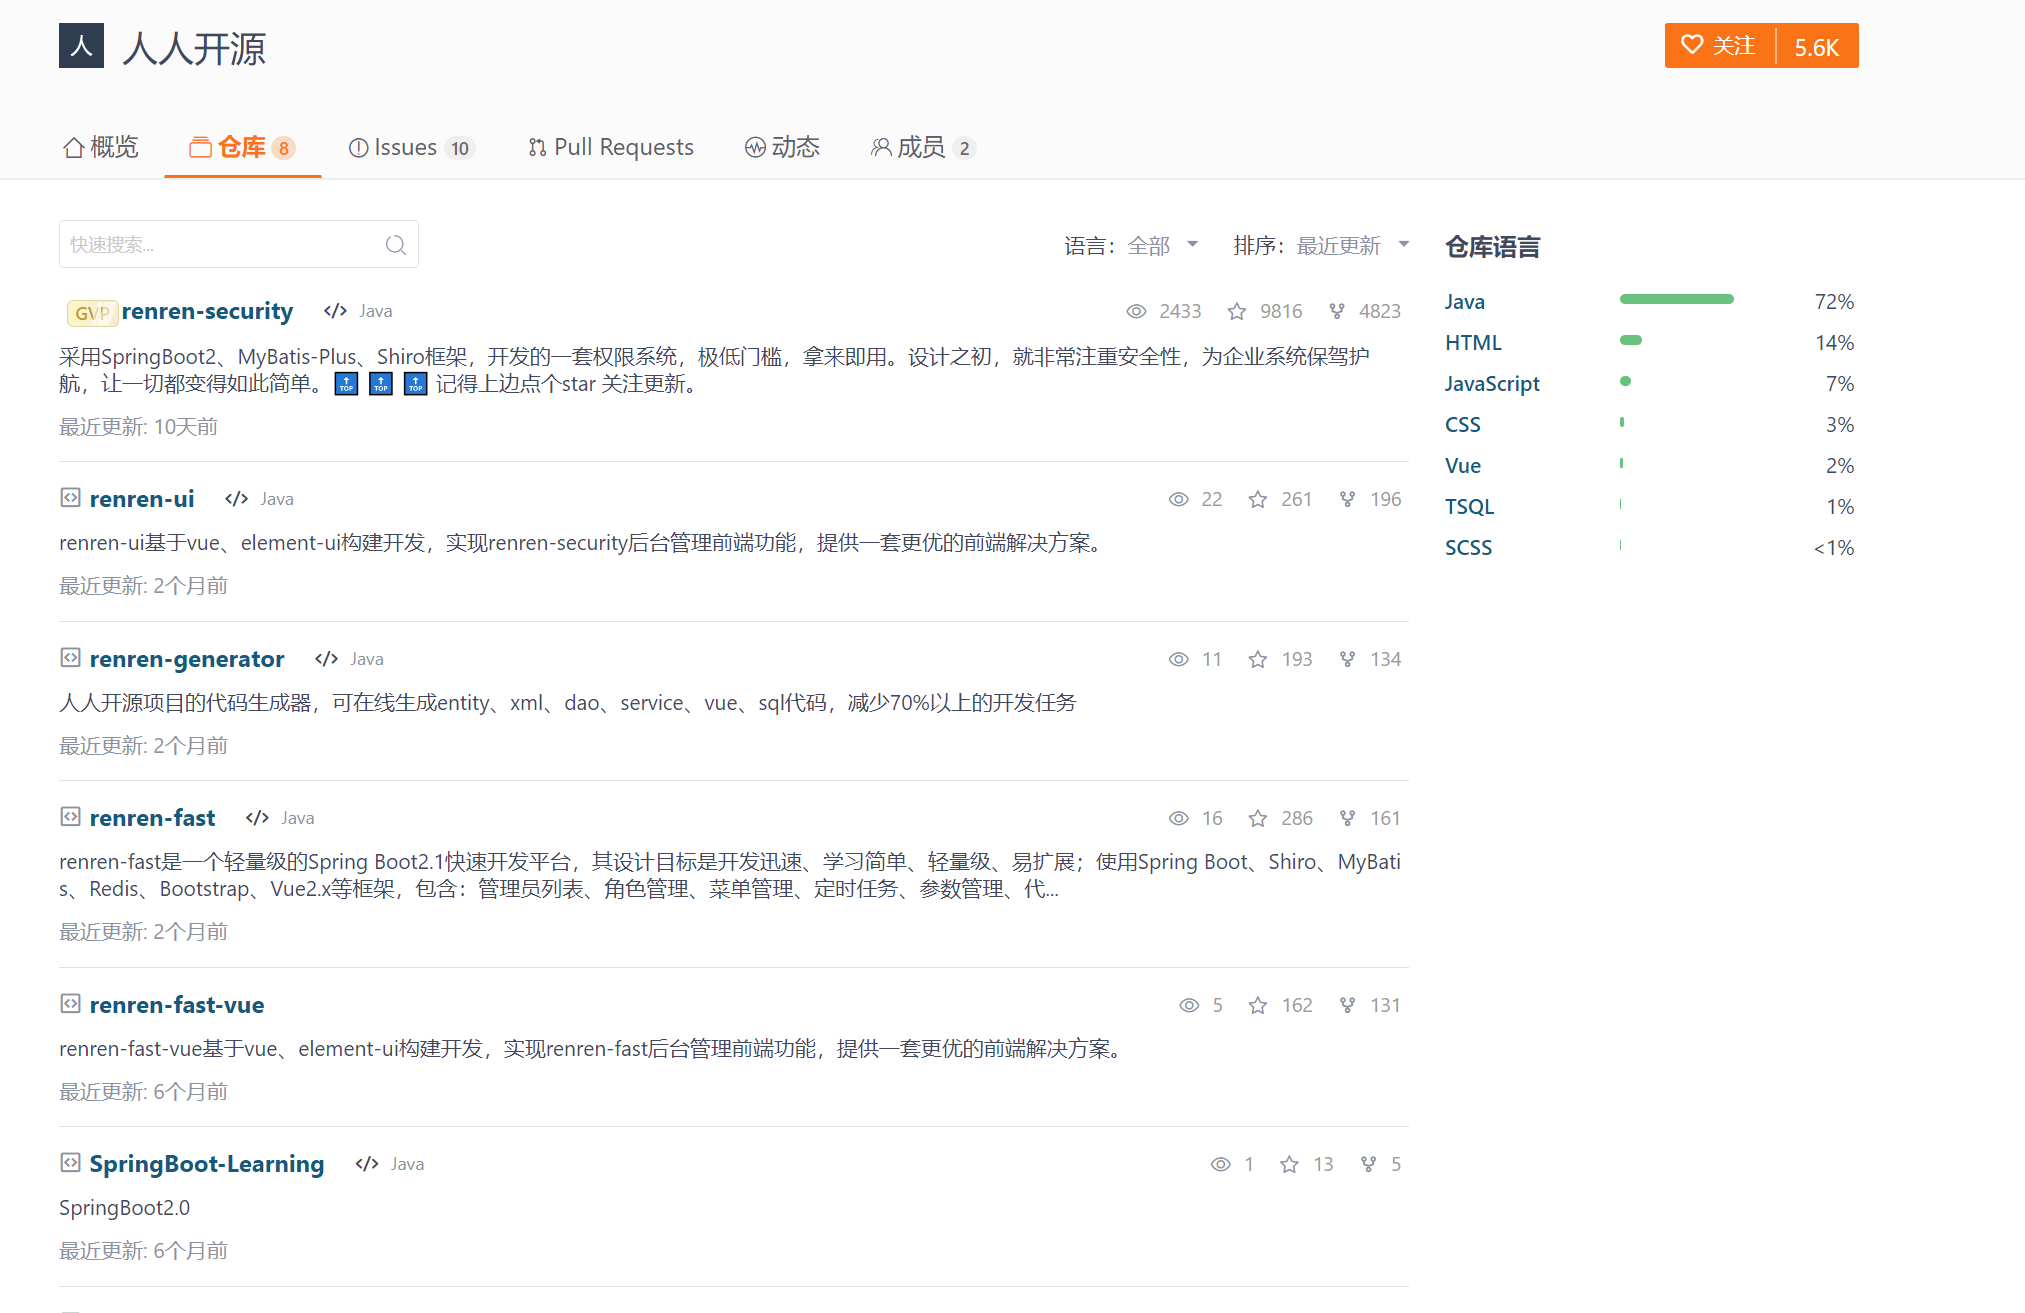This screenshot has height=1313, width=2025.
Task: Expand the language filter chevron
Action: (1192, 244)
